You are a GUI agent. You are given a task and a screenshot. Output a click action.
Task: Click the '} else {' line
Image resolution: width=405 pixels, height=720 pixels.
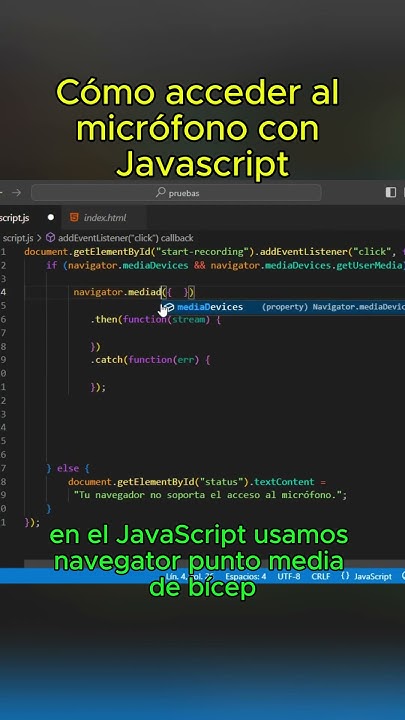point(68,468)
